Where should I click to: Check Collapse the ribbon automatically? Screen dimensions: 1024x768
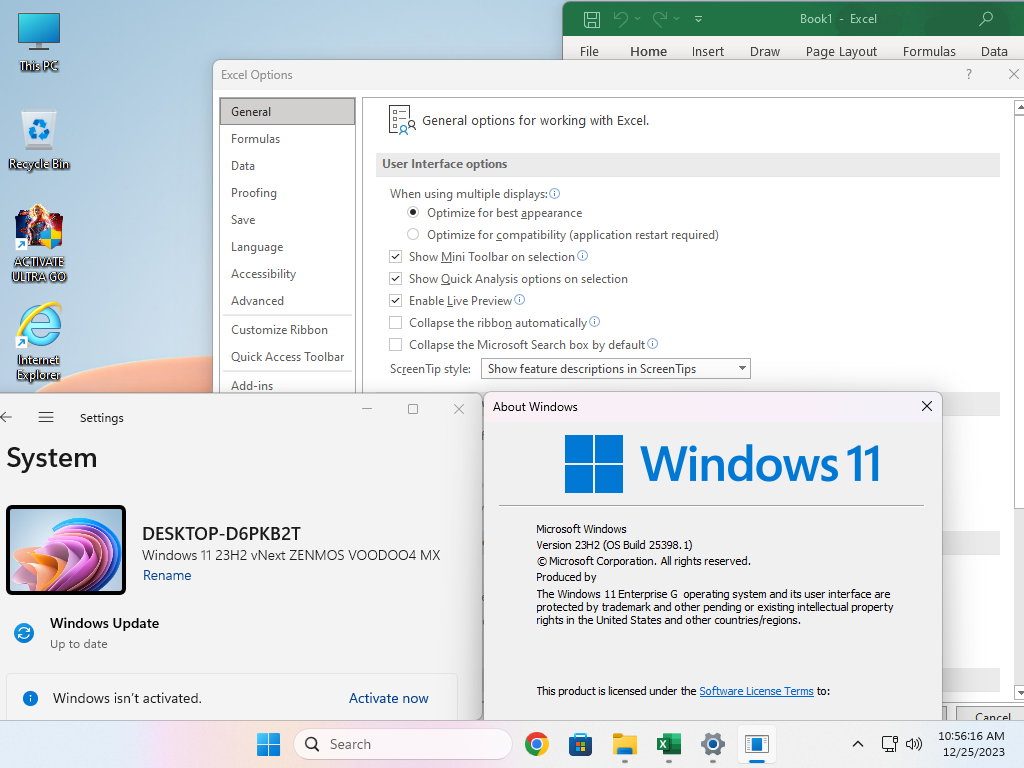click(x=395, y=323)
